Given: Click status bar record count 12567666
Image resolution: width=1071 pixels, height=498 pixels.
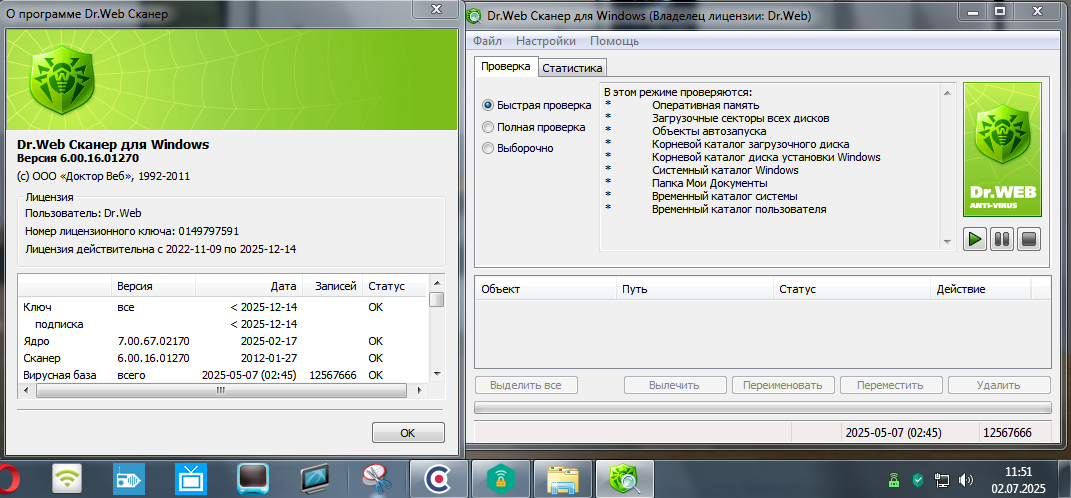Looking at the screenshot, I should [x=1007, y=432].
